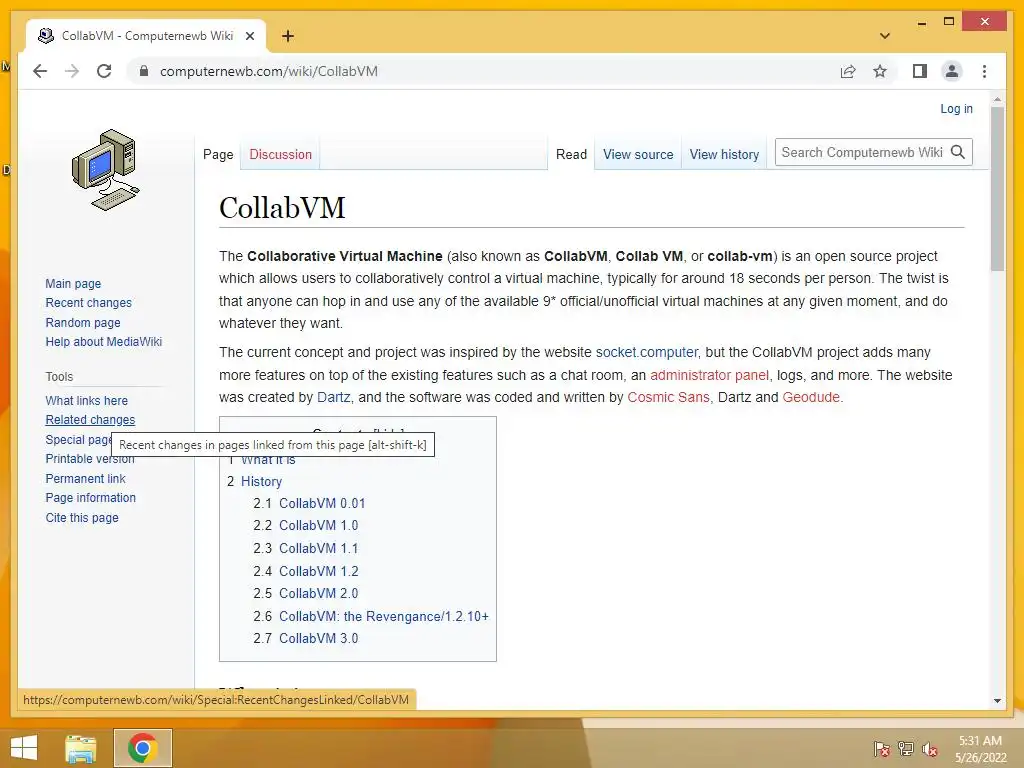Viewport: 1024px width, 768px height.
Task: Open Permanent link in Tools
Action: pyautogui.click(x=85, y=479)
